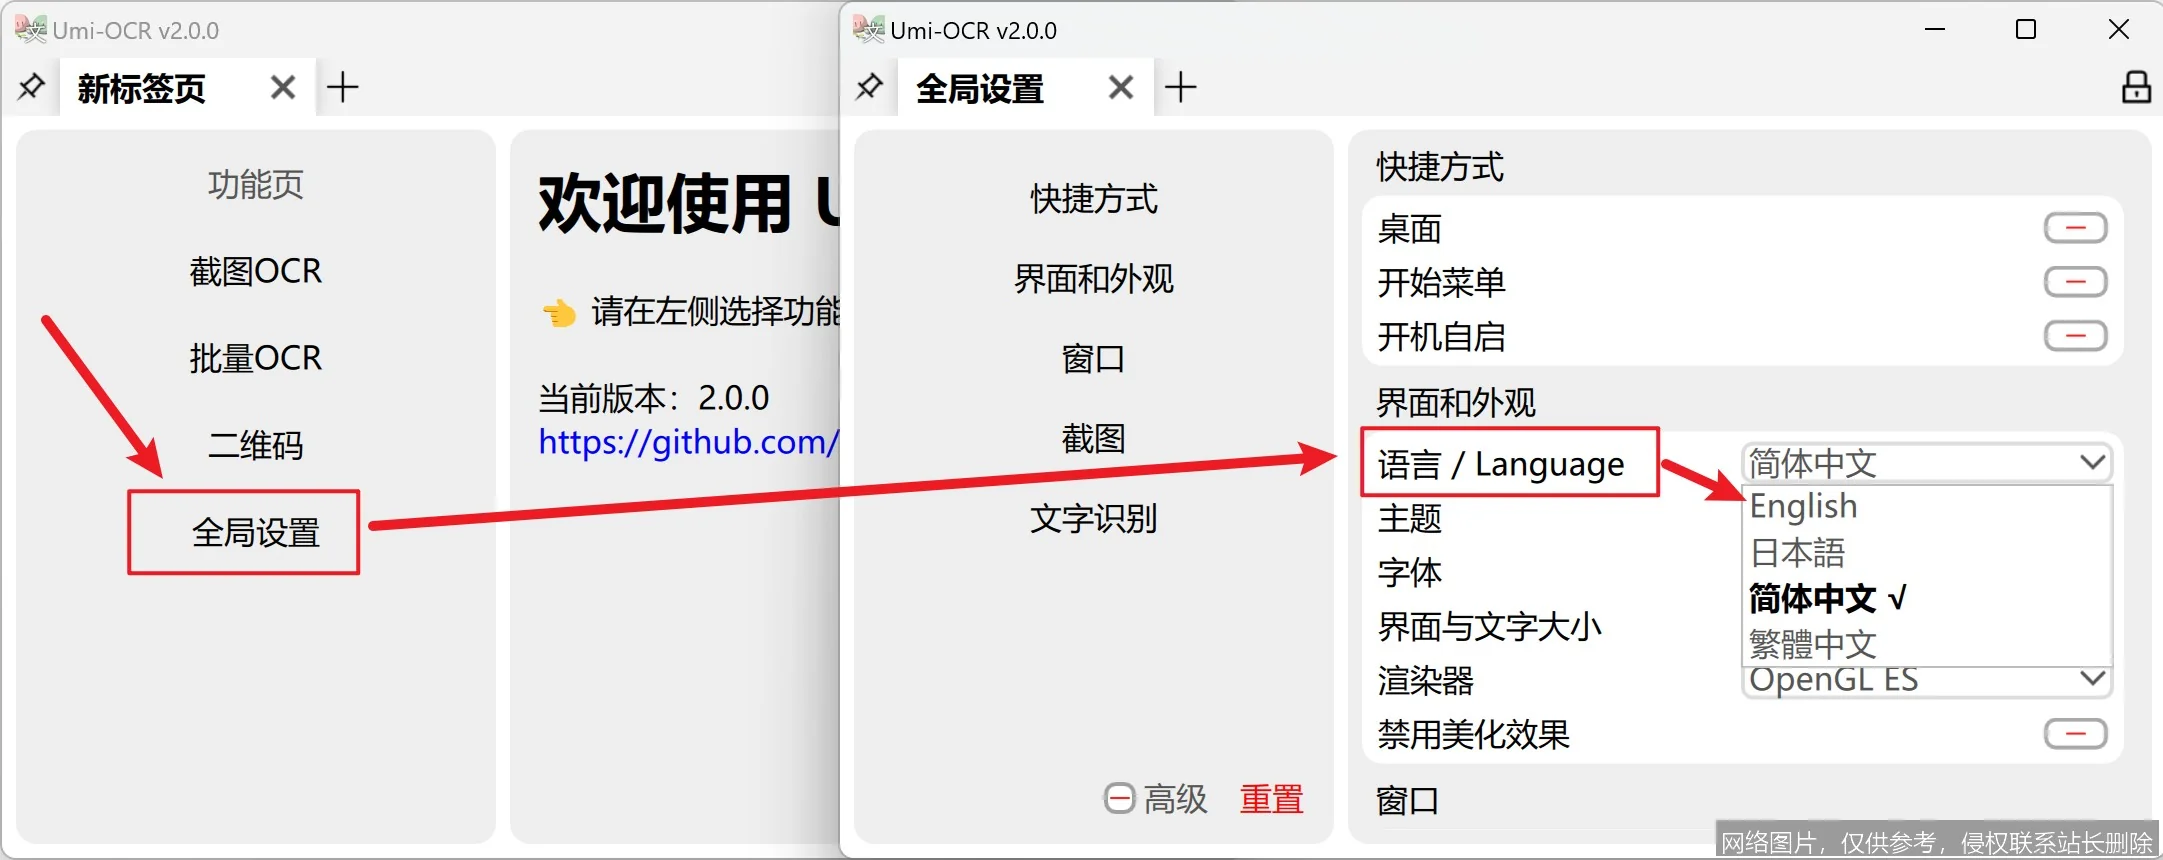The image size is (2163, 860).
Task: Switch to the 新标签页 tab
Action: [142, 88]
